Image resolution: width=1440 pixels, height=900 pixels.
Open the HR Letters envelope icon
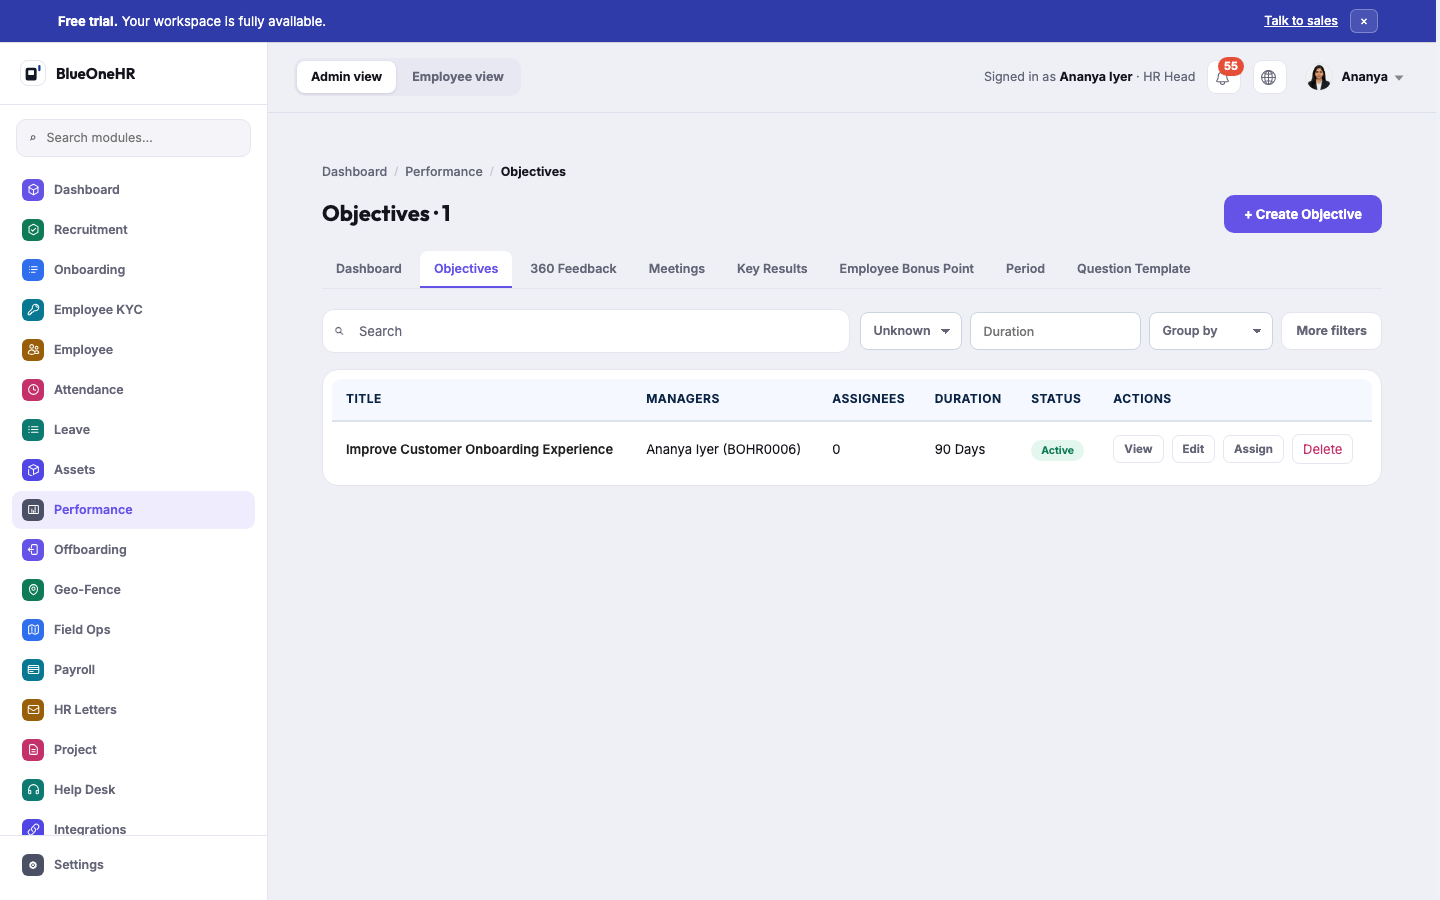pos(33,710)
